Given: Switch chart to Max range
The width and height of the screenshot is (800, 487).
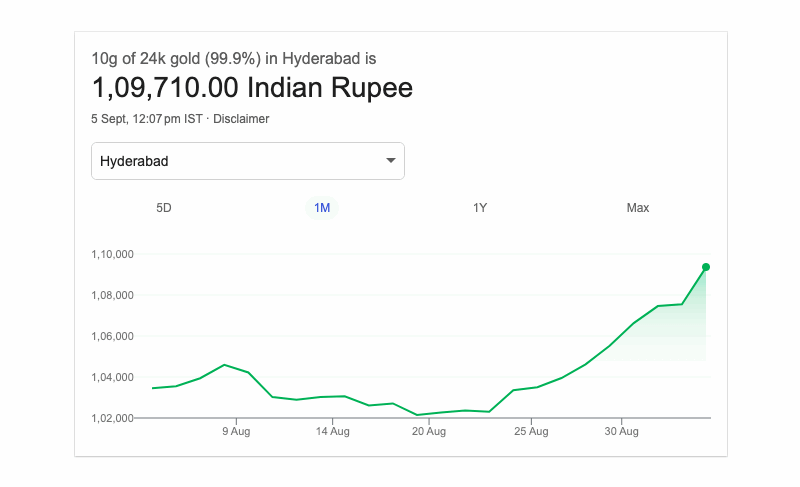Looking at the screenshot, I should click(638, 208).
